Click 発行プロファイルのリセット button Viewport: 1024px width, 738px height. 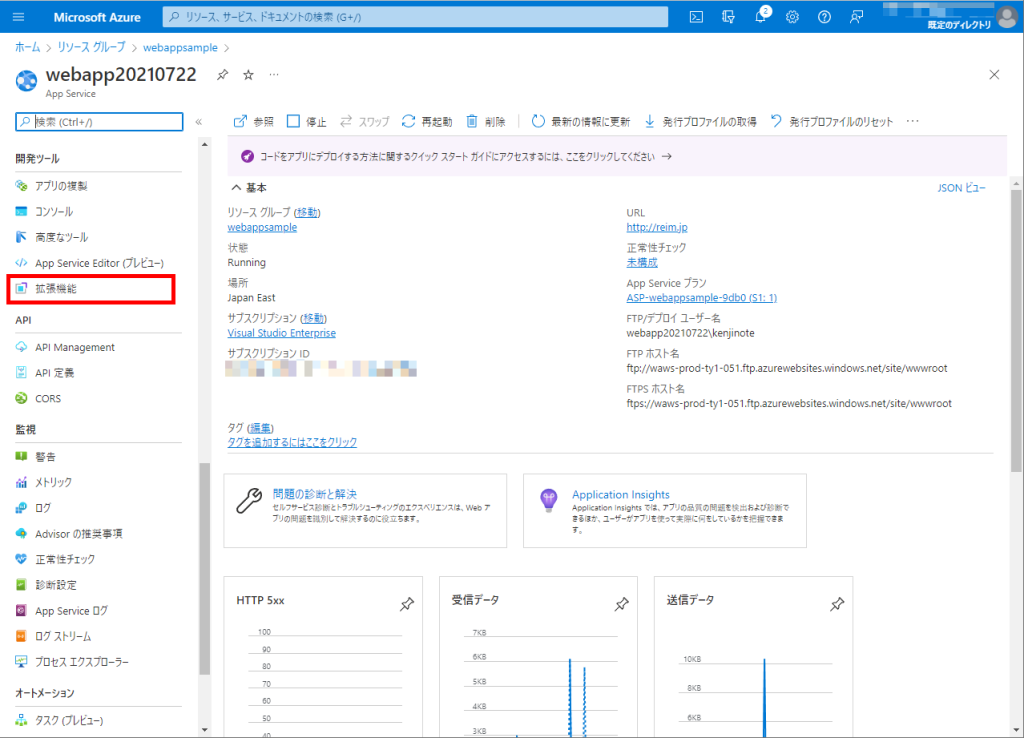pyautogui.click(x=831, y=121)
